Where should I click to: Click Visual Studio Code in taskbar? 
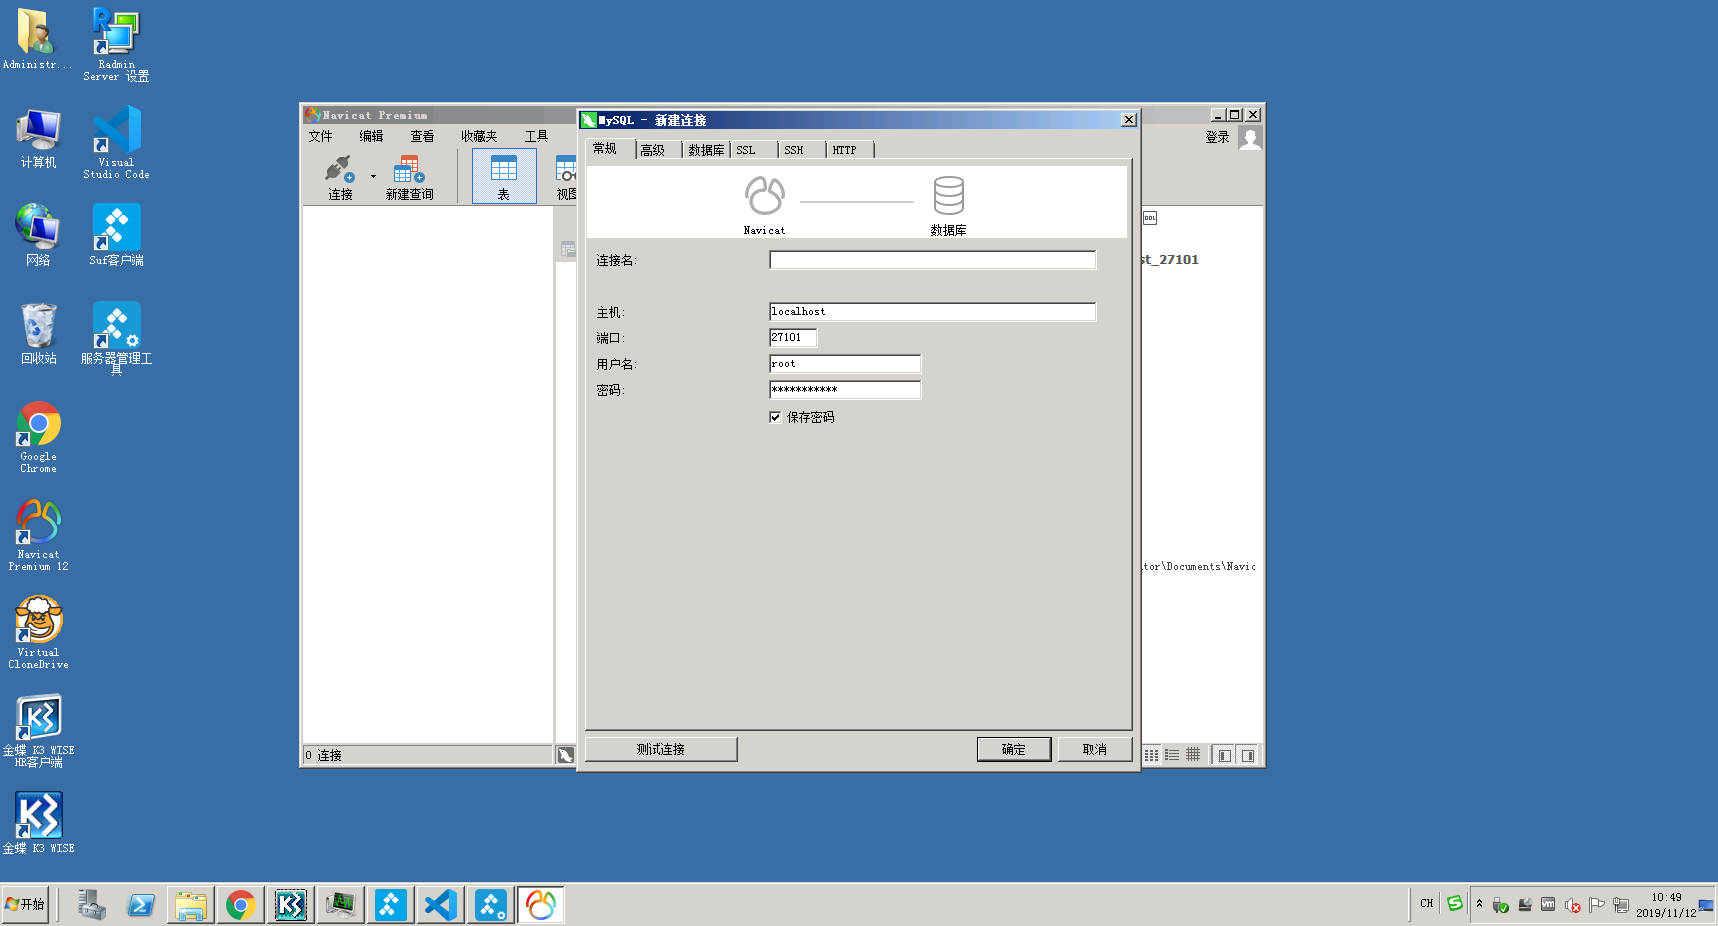[440, 905]
